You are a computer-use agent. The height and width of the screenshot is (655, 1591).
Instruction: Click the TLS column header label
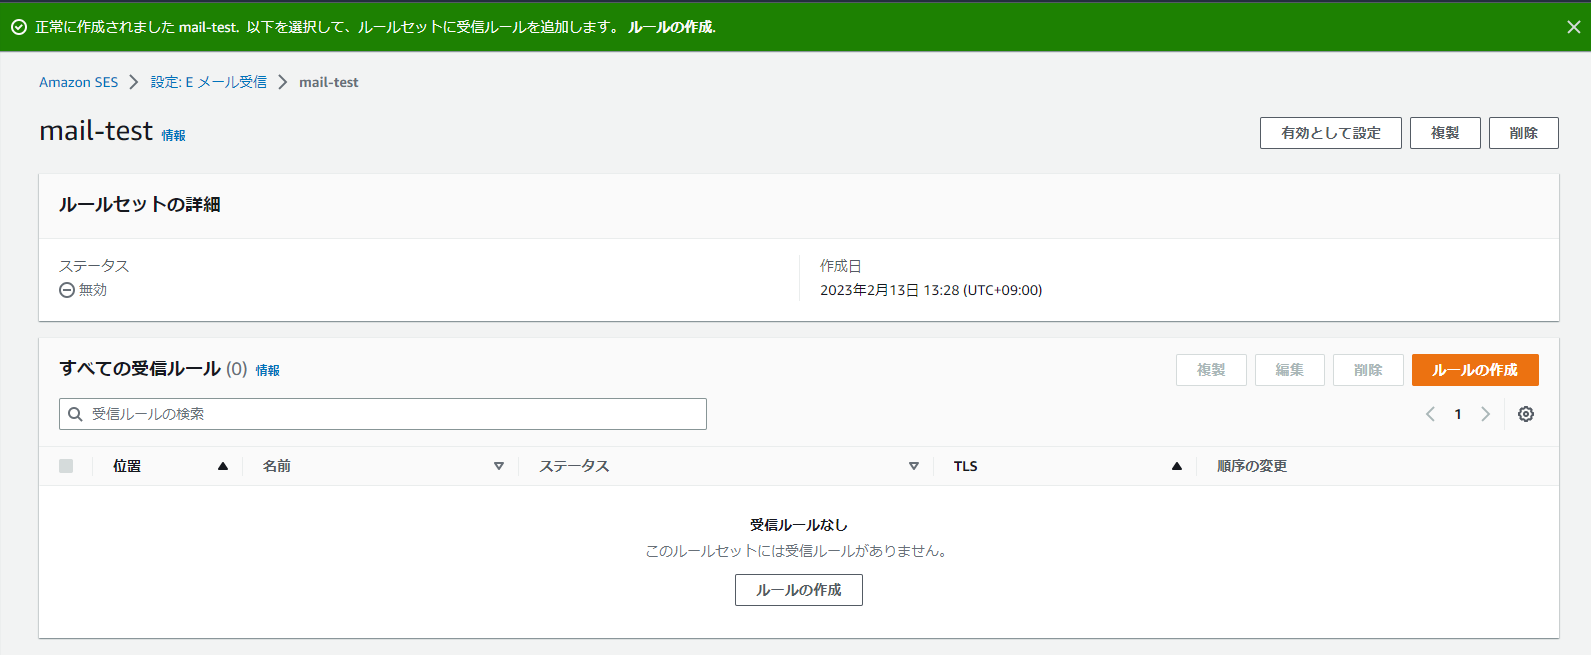(x=966, y=466)
